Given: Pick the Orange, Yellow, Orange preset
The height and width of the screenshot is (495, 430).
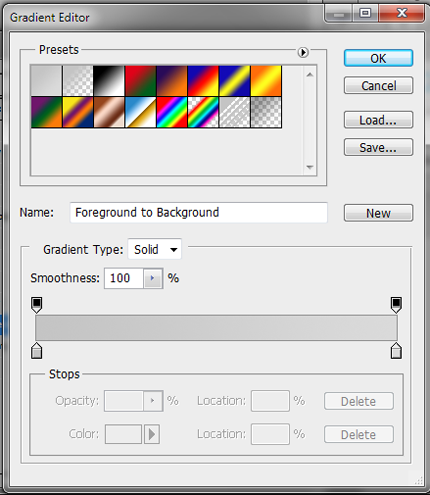Looking at the screenshot, I should (x=266, y=81).
